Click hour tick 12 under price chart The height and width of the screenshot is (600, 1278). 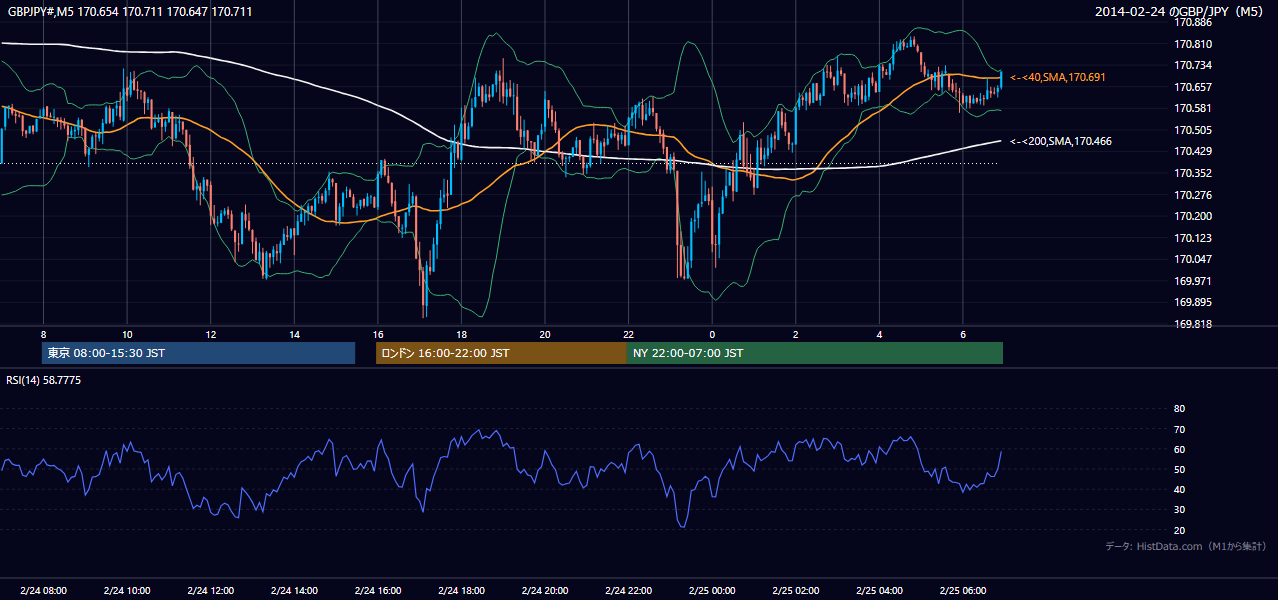[211, 334]
